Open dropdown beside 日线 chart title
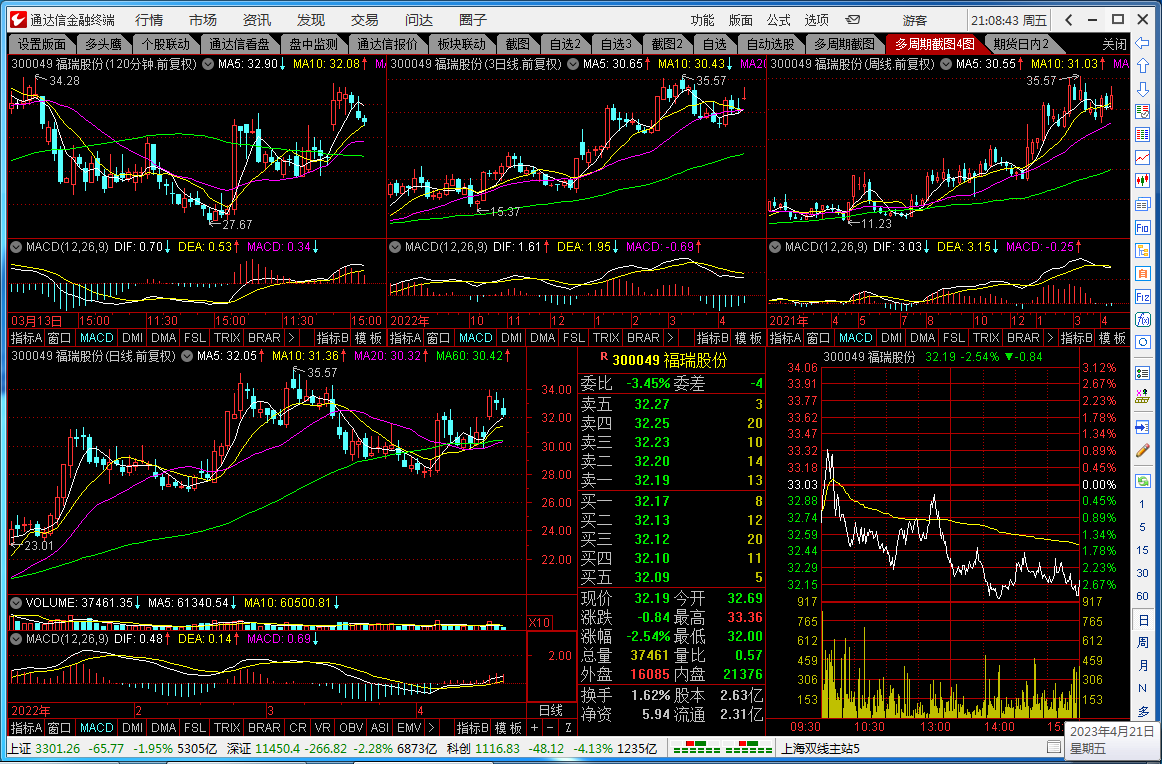Screen dimensions: 1162x764 (x=187, y=356)
